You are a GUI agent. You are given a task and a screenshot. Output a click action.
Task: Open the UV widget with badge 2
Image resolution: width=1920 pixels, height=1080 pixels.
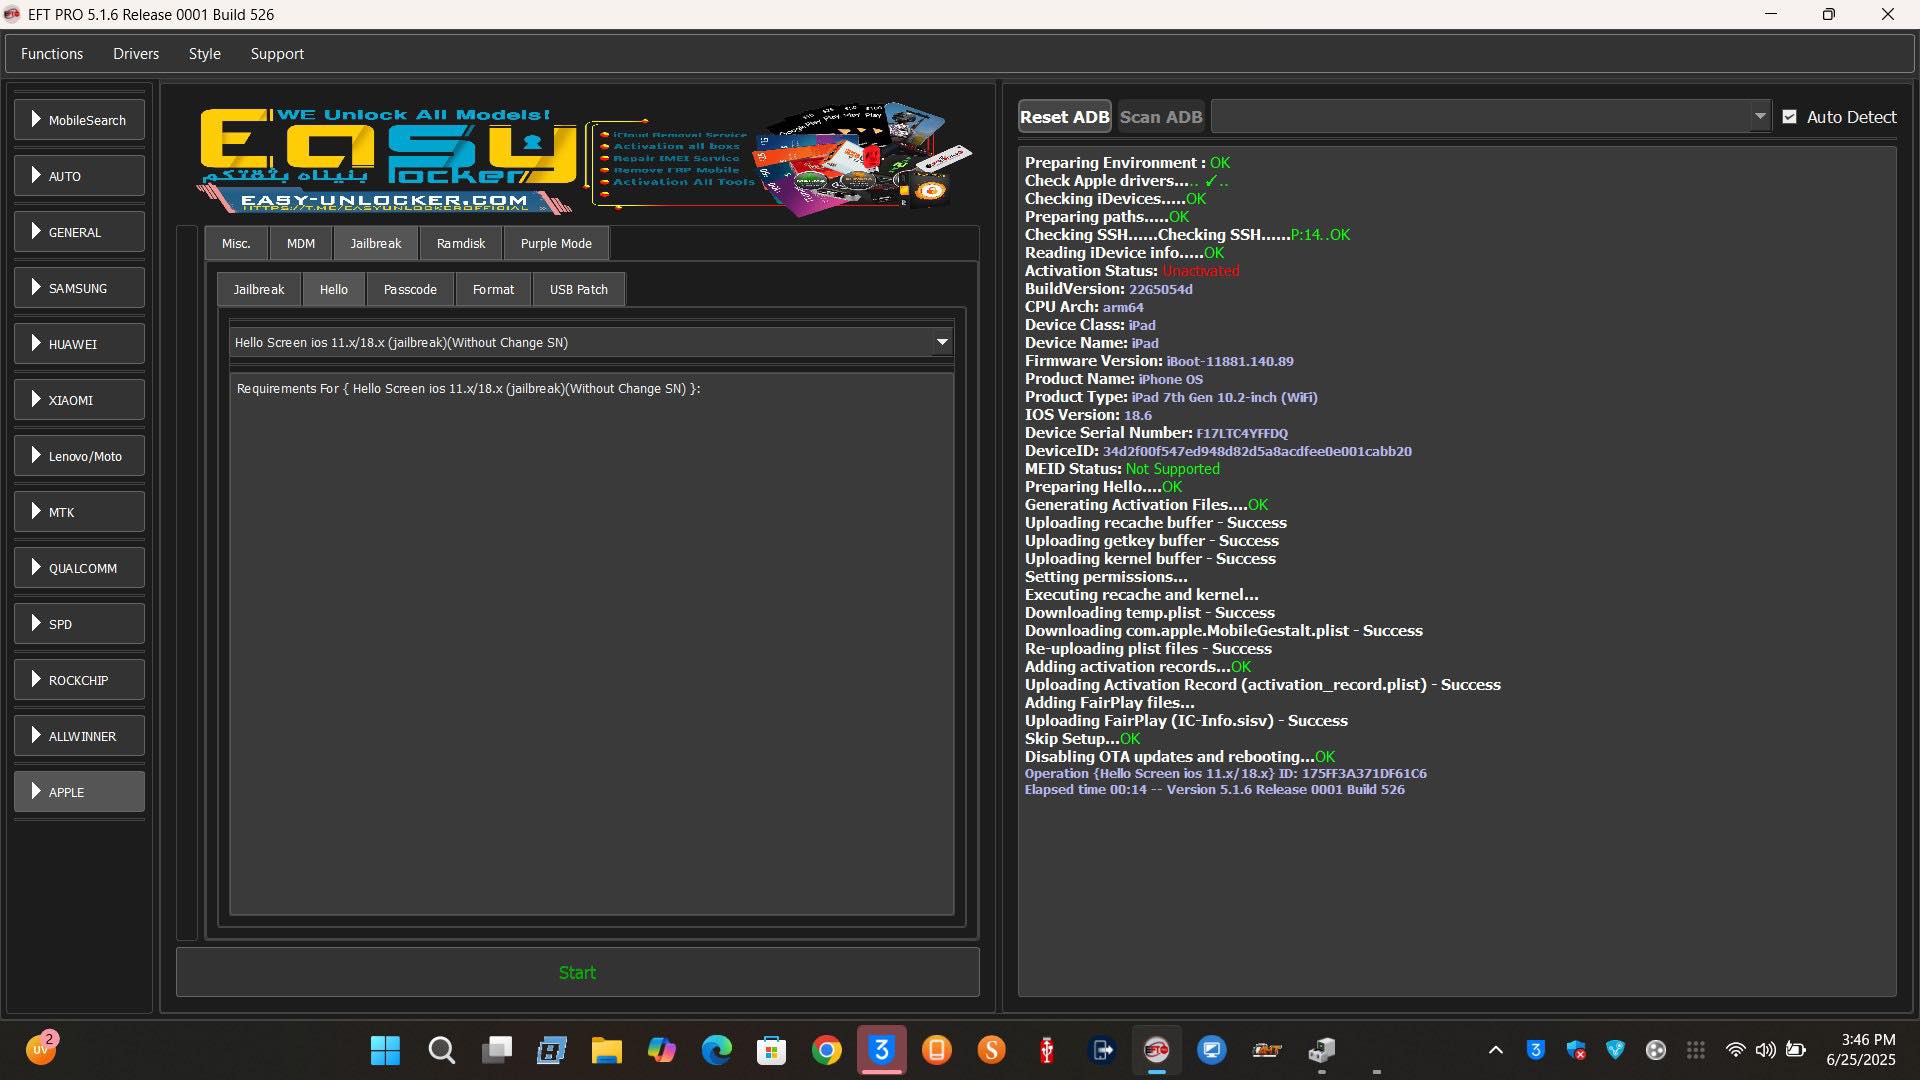[x=41, y=1050]
